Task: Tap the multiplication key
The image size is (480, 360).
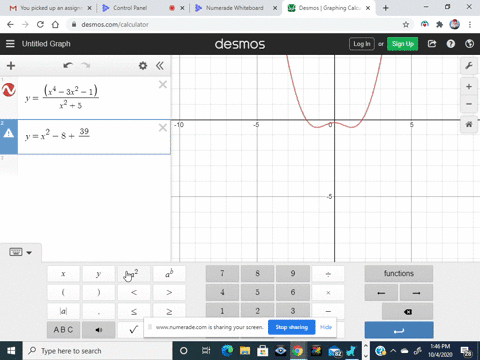Action: pos(328,292)
